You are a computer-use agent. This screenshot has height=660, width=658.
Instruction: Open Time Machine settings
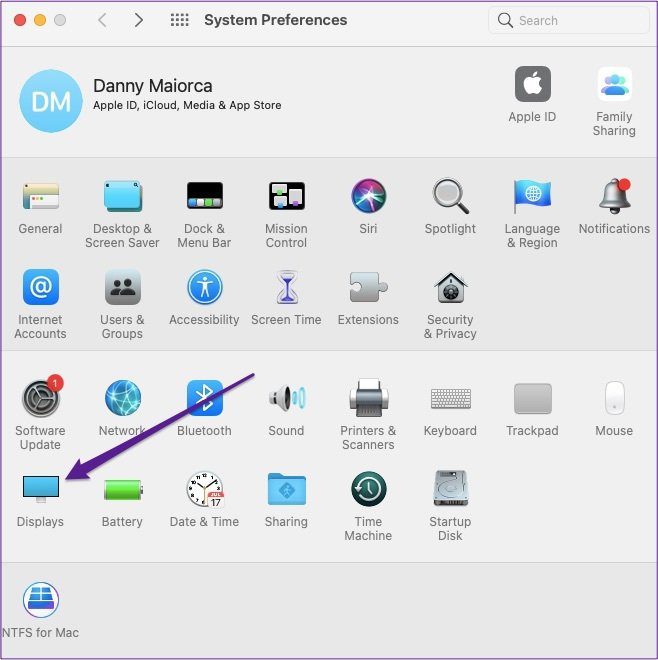coord(368,489)
